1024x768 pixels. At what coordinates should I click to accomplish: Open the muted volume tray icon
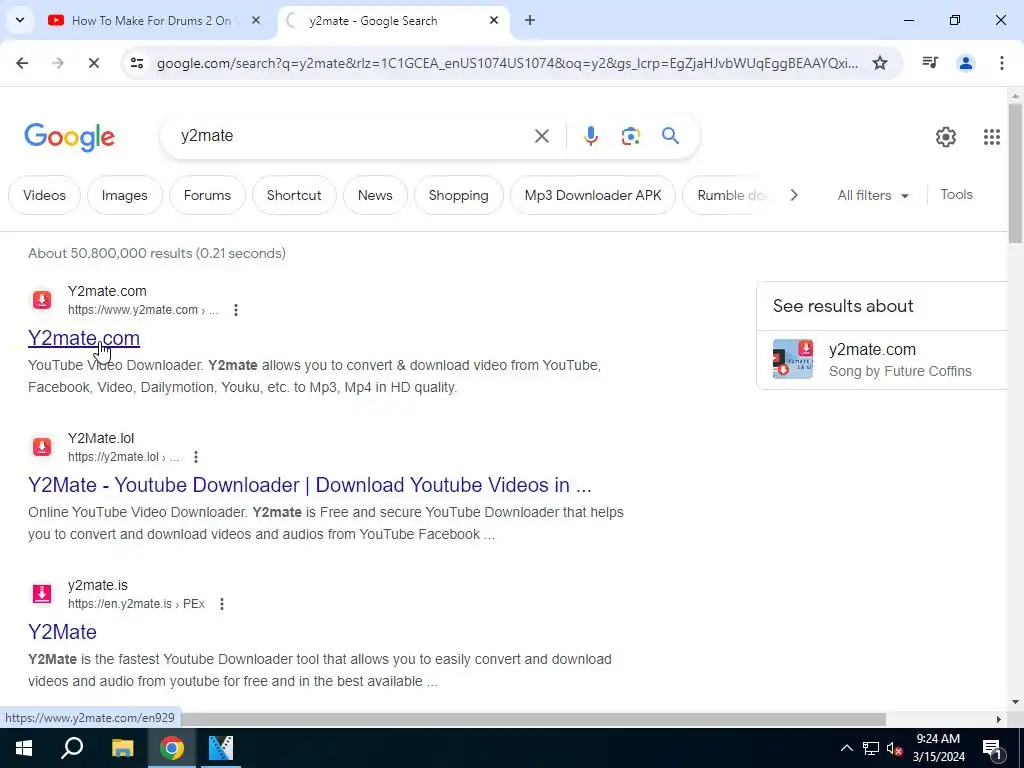pyautogui.click(x=895, y=748)
